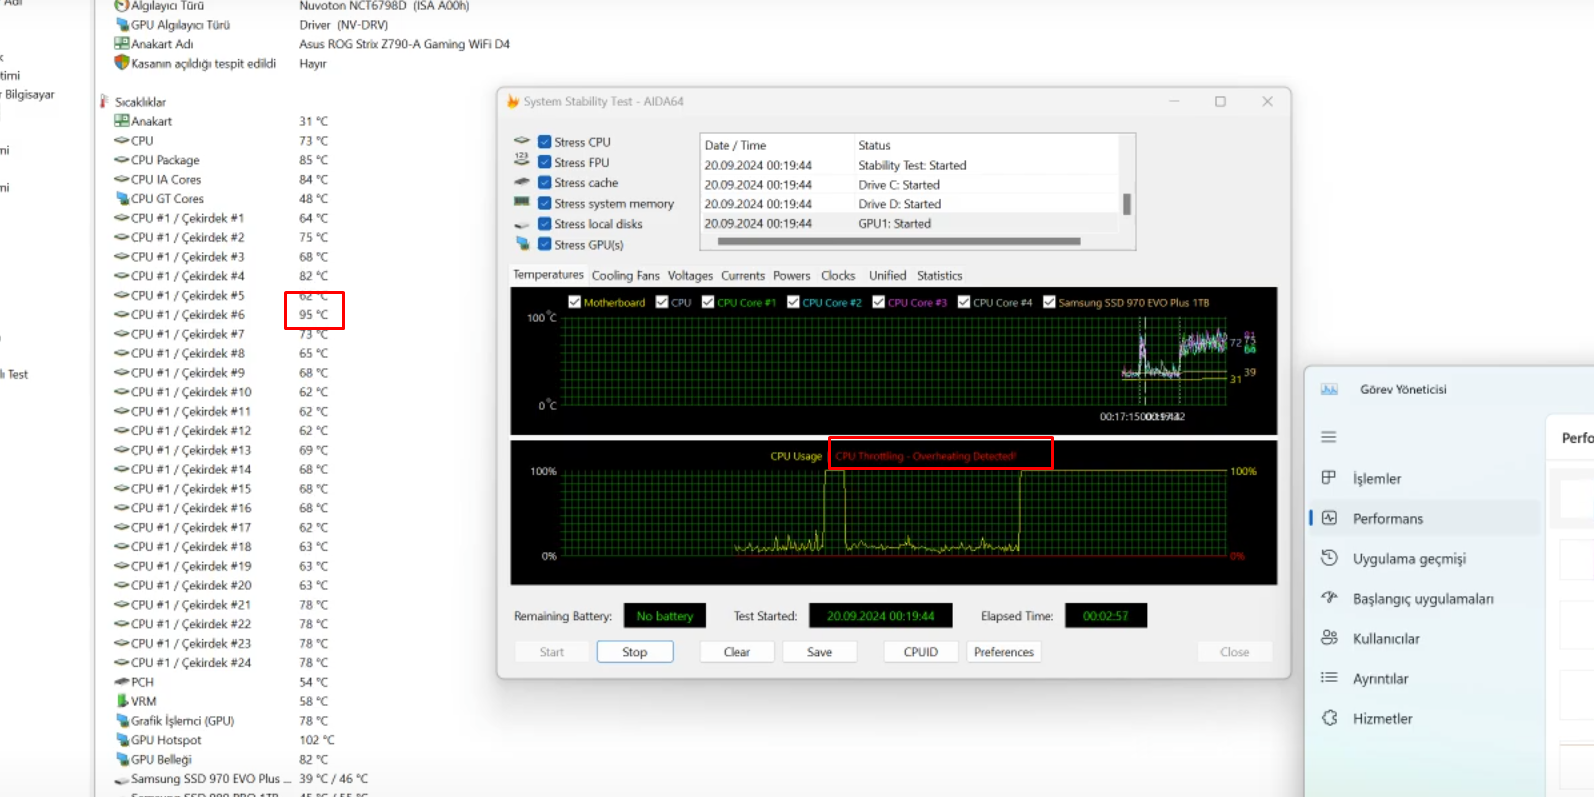The width and height of the screenshot is (1594, 797).
Task: Uncheck Samsung SSD 970 EVO Plus legend
Action: (1049, 302)
